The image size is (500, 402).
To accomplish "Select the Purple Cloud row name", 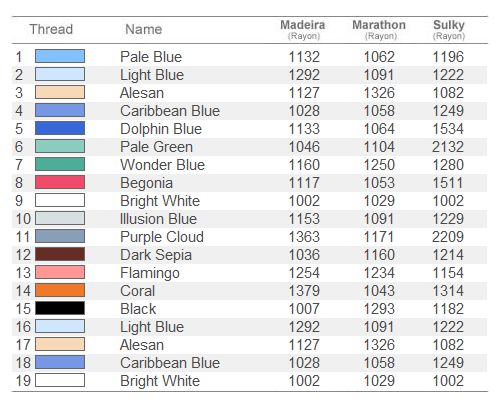I will pyautogui.click(x=162, y=237).
